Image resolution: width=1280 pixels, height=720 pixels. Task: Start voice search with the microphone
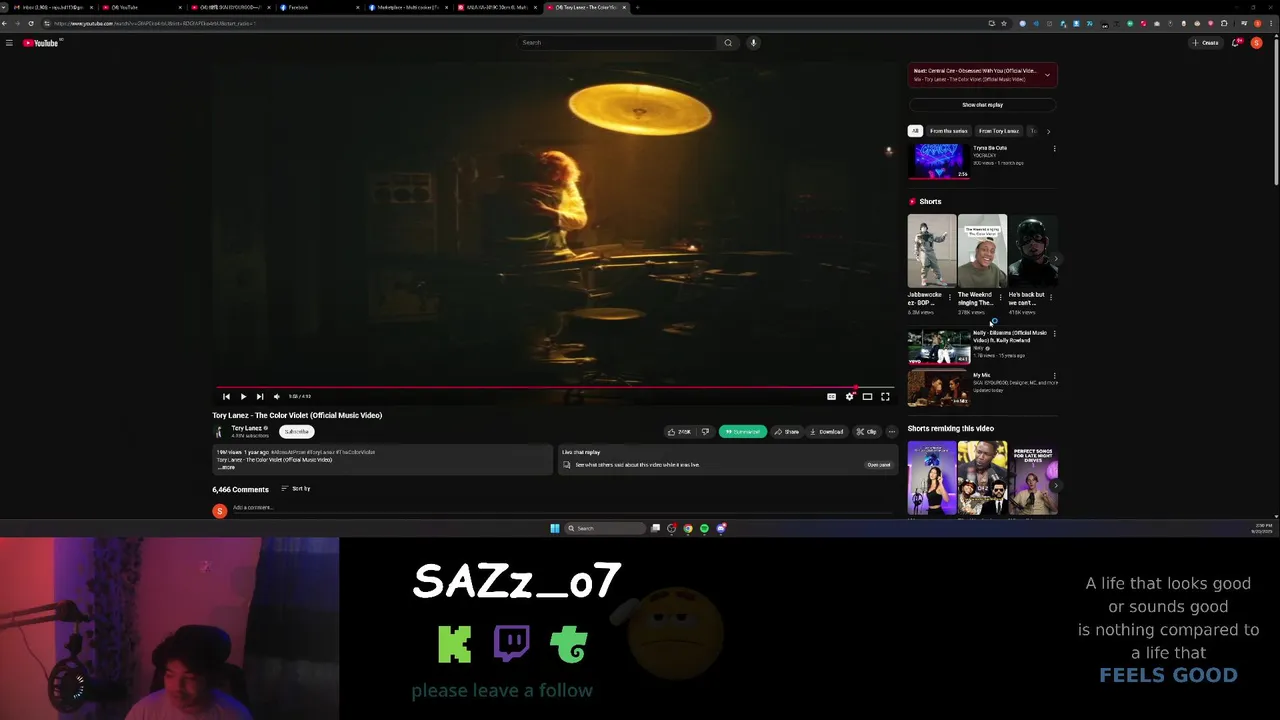[753, 43]
